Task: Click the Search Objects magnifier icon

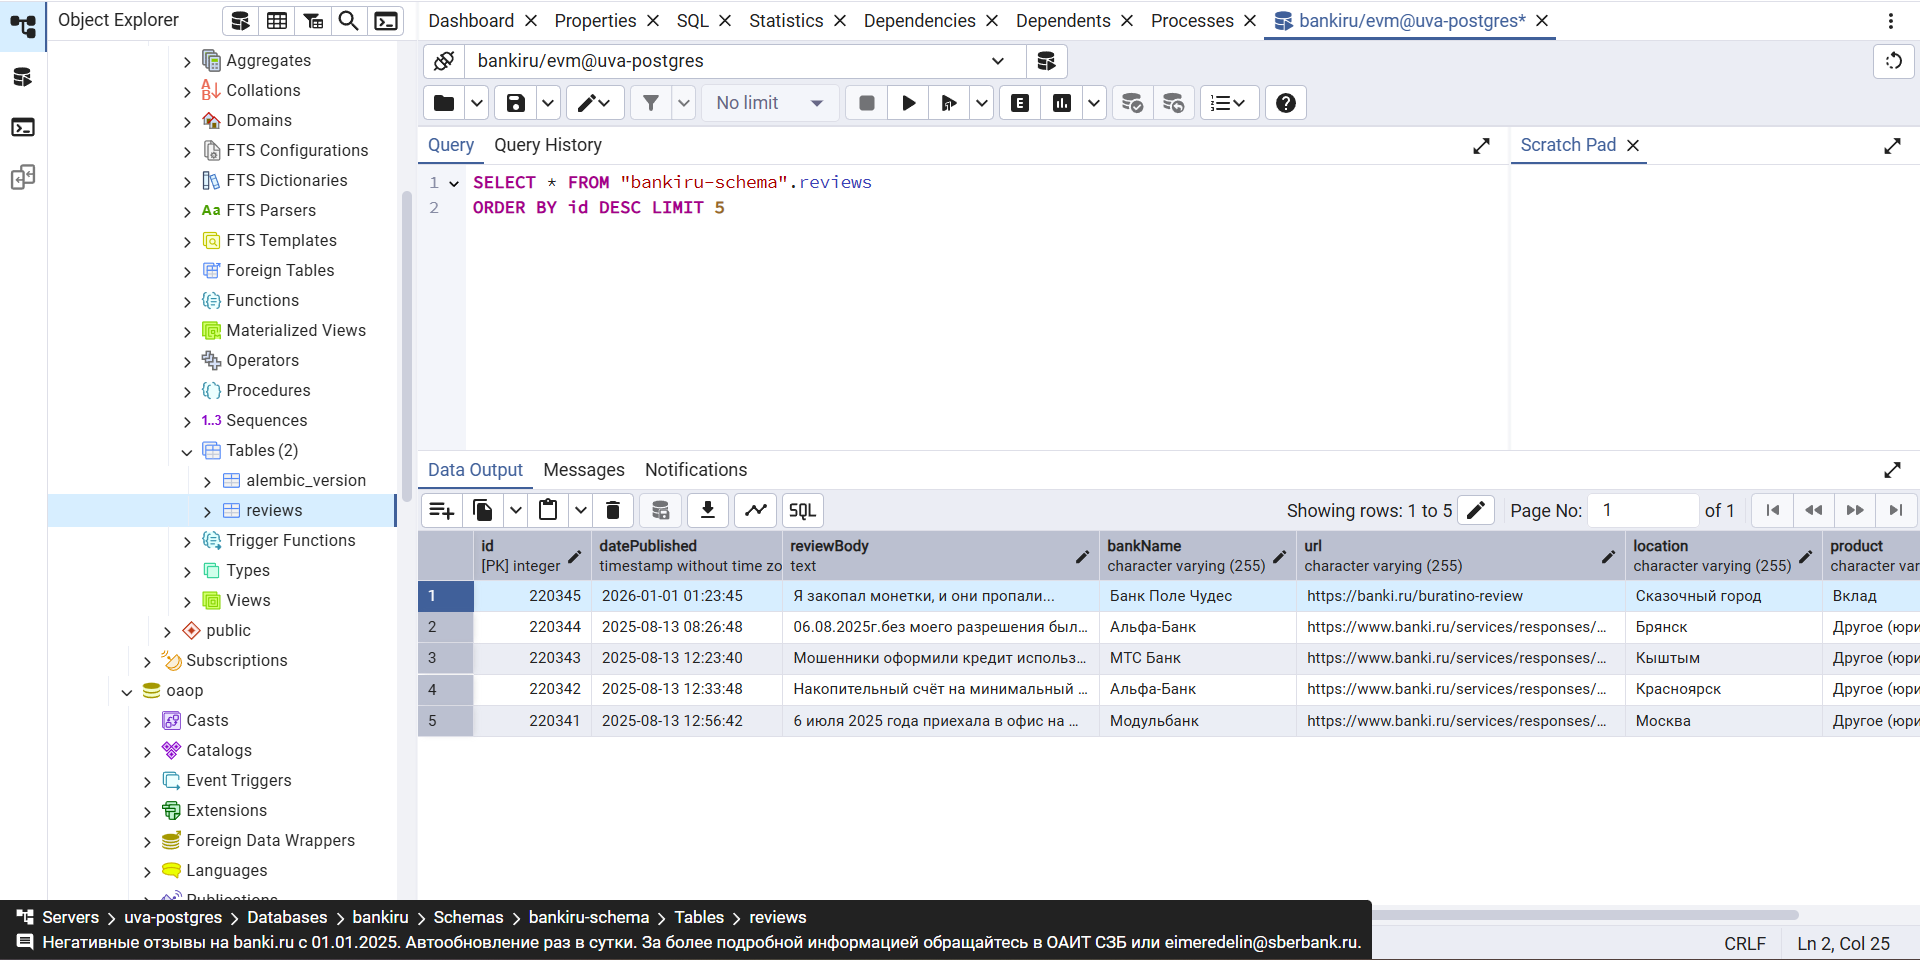Action: coord(349,21)
